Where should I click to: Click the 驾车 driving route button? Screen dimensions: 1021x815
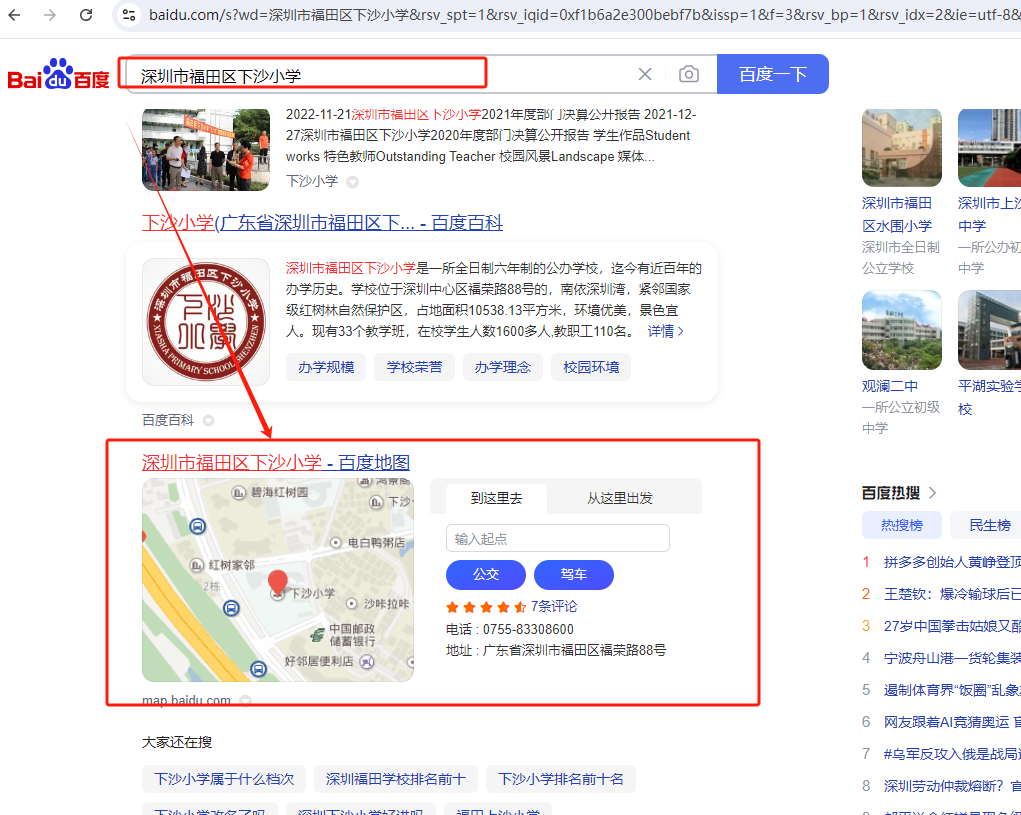tap(574, 574)
